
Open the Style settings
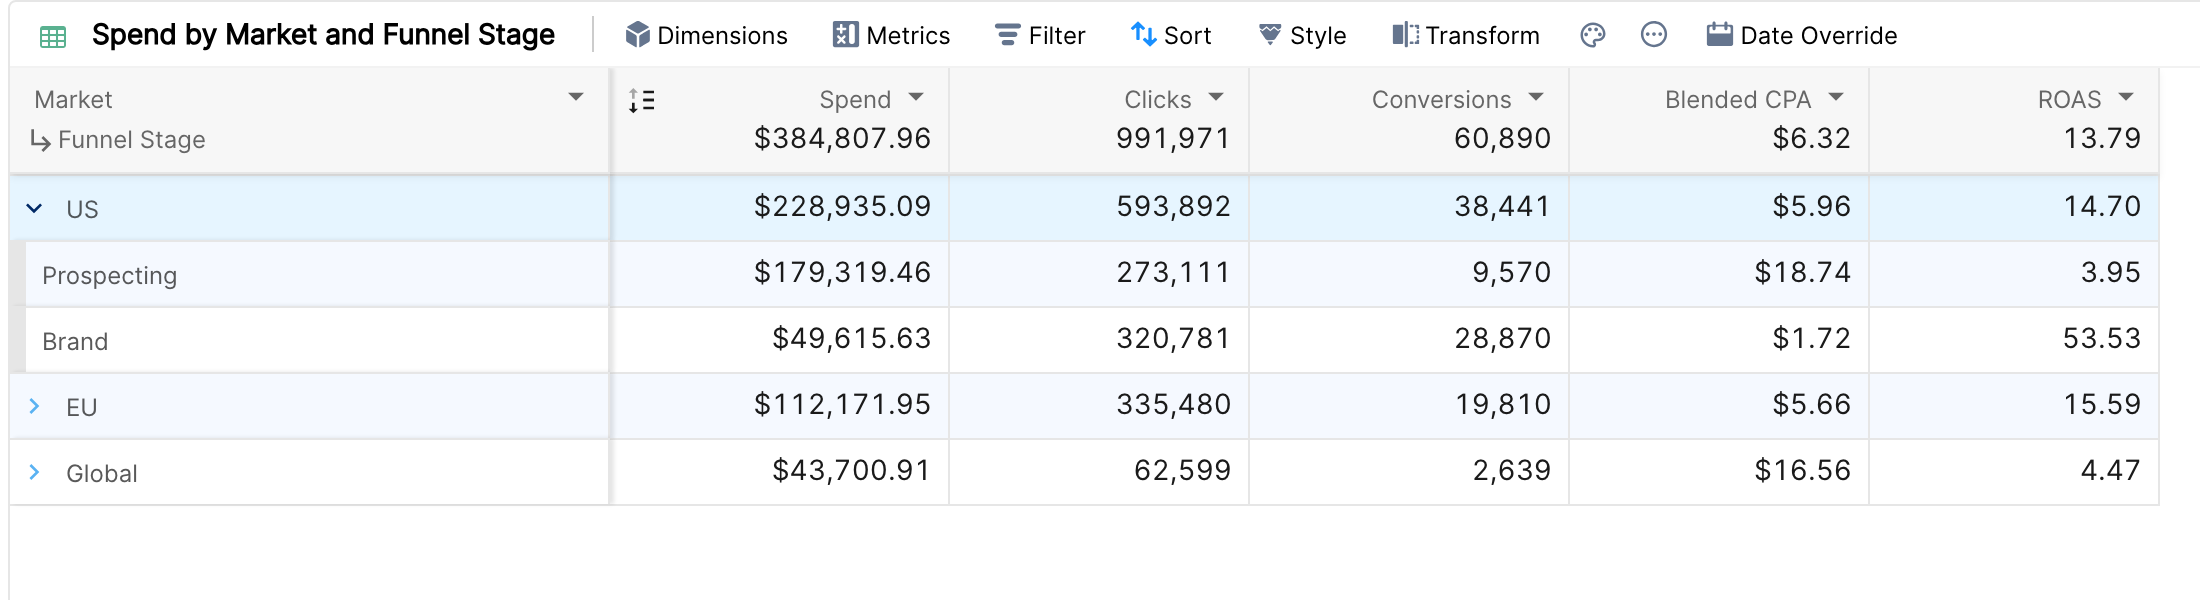(1302, 35)
